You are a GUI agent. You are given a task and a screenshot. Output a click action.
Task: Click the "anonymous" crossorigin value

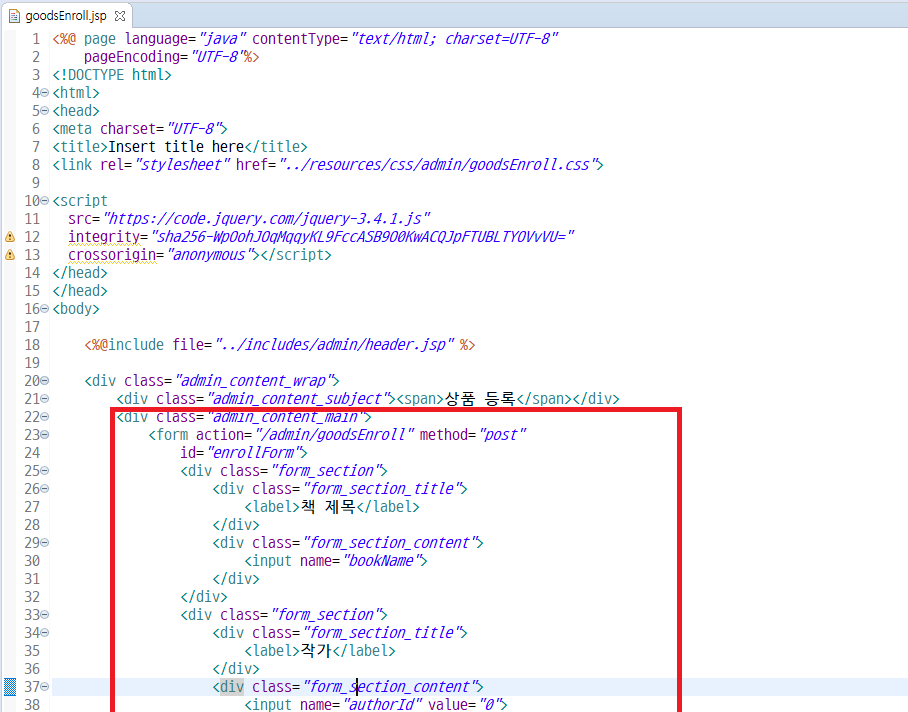pyautogui.click(x=210, y=255)
